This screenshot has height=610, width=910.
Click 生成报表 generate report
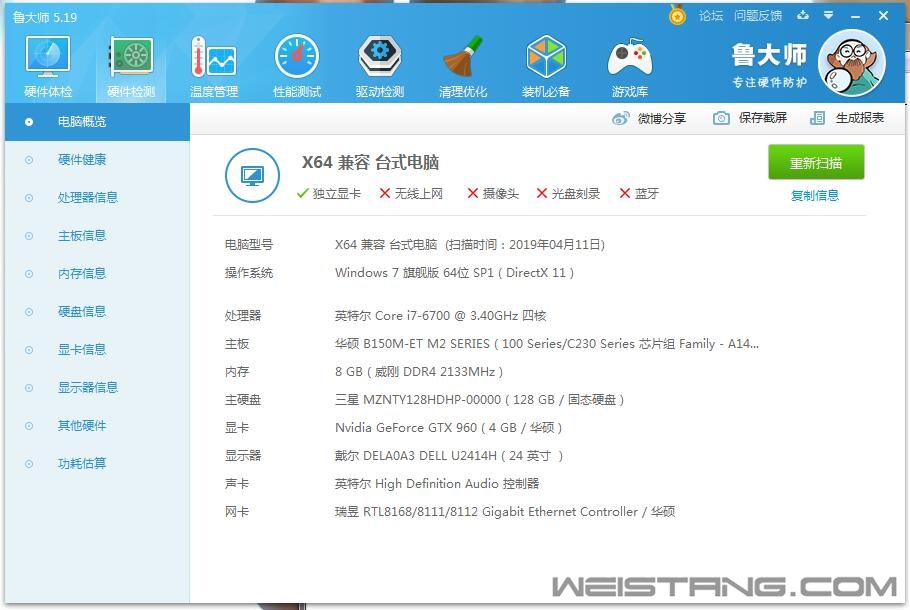(x=847, y=118)
